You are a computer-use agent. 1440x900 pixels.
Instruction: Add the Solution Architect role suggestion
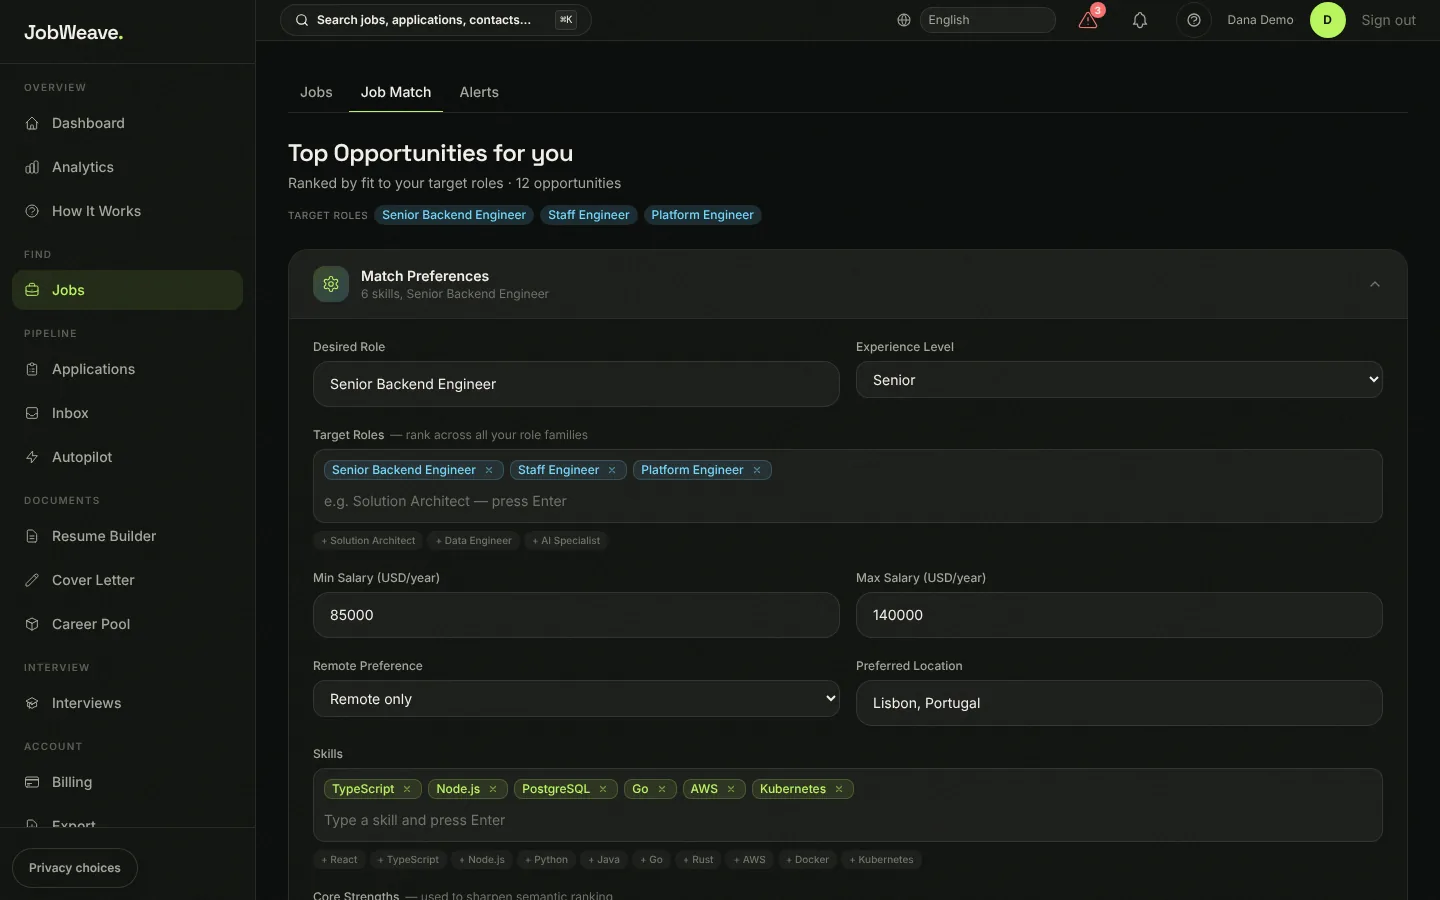(368, 541)
